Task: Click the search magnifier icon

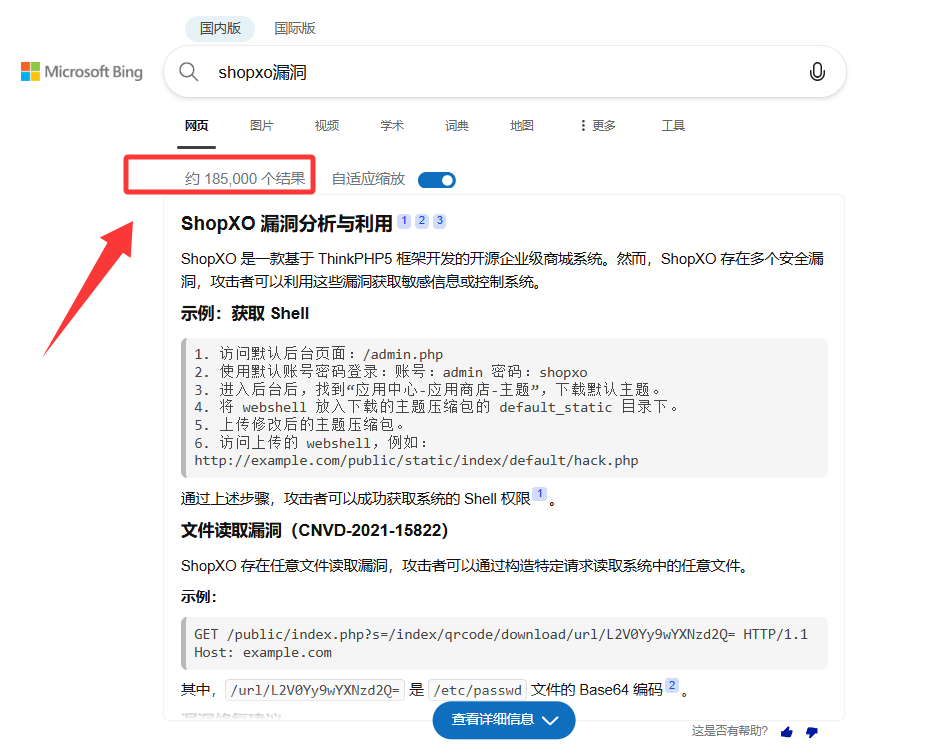Action: (x=188, y=71)
